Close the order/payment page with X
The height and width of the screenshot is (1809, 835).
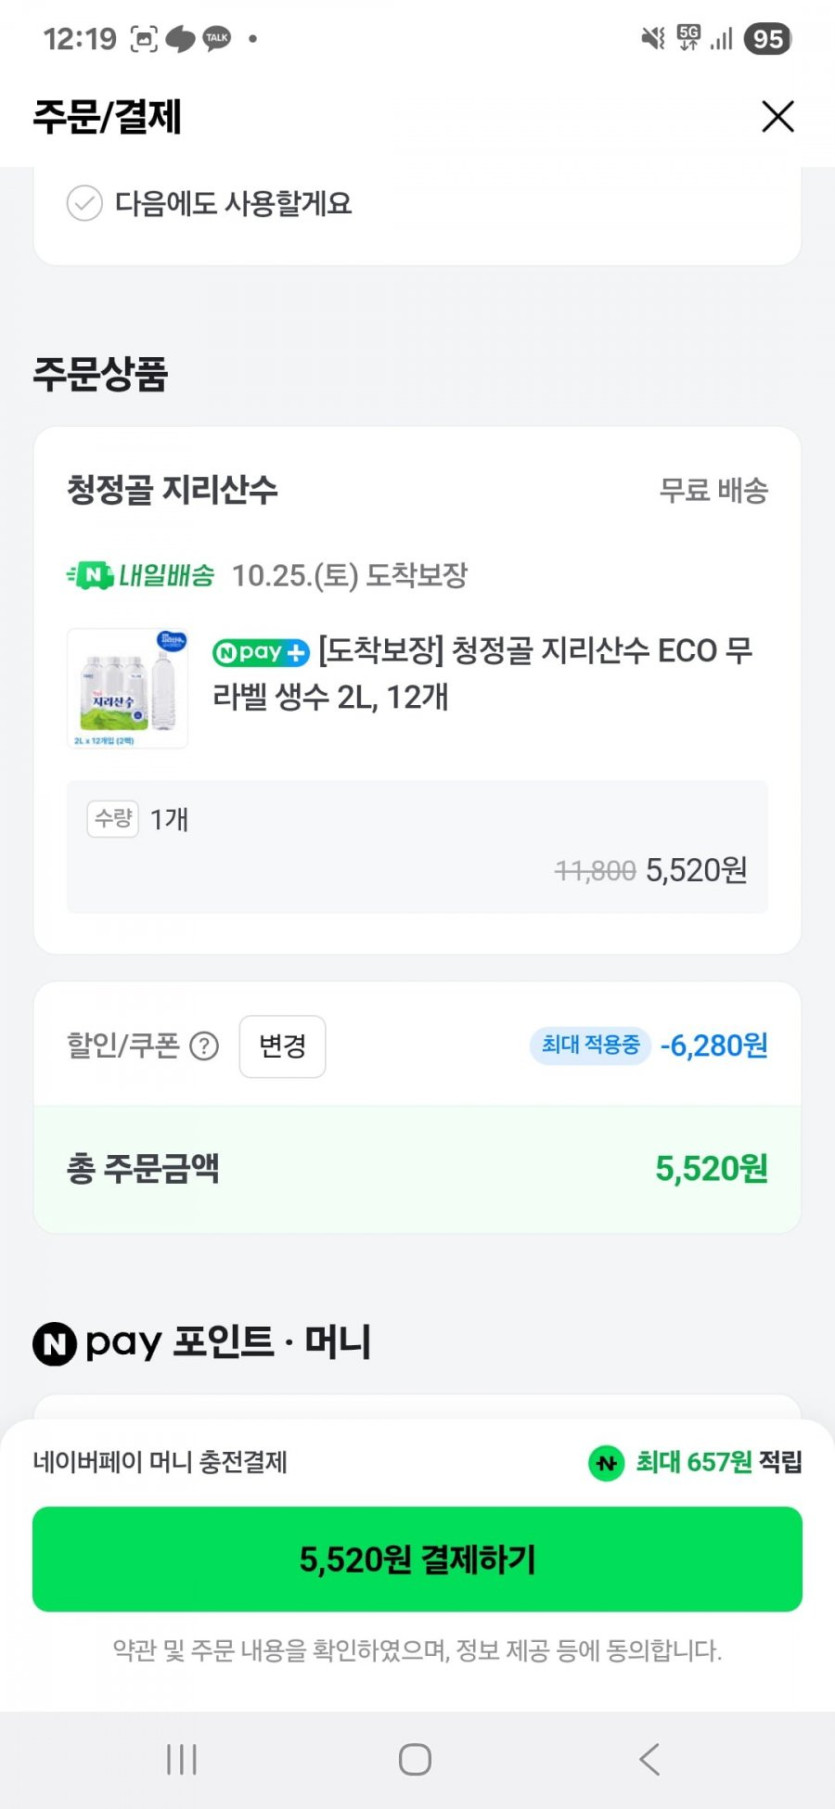(777, 117)
